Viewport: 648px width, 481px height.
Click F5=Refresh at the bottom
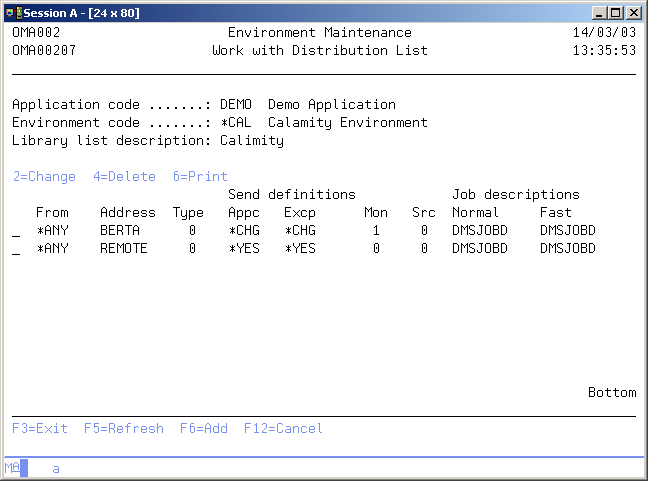[x=123, y=428]
